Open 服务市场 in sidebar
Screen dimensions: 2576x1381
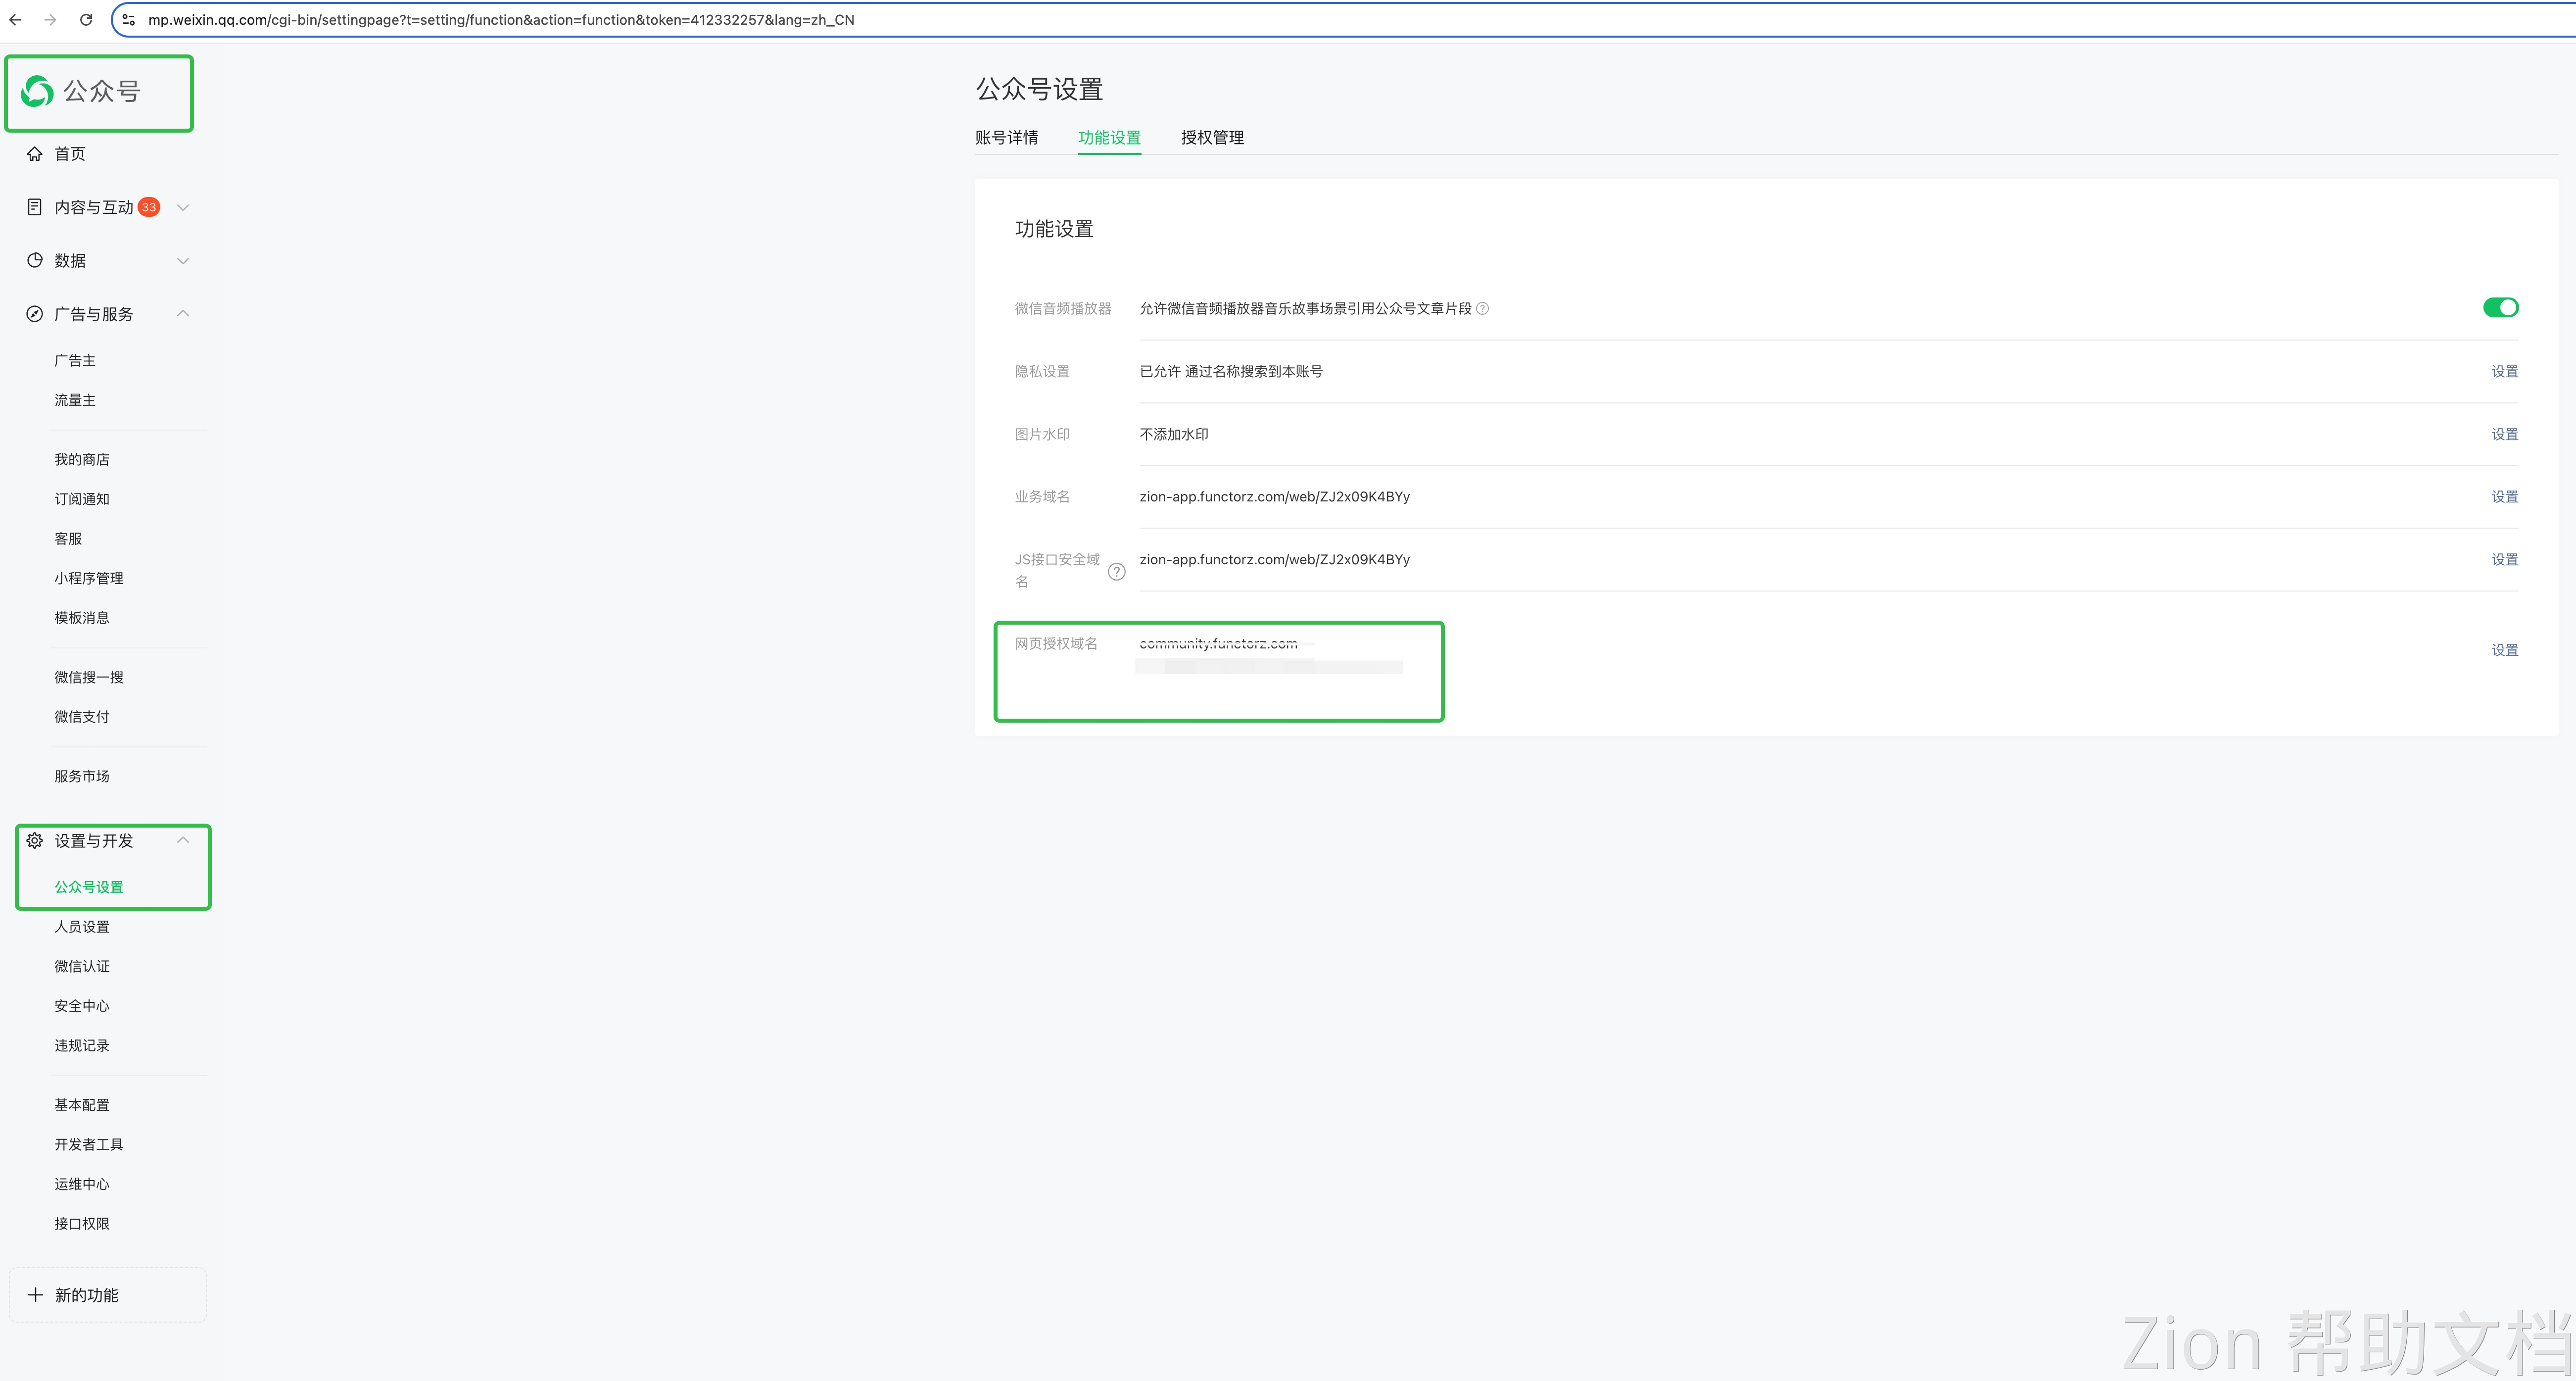tap(82, 776)
